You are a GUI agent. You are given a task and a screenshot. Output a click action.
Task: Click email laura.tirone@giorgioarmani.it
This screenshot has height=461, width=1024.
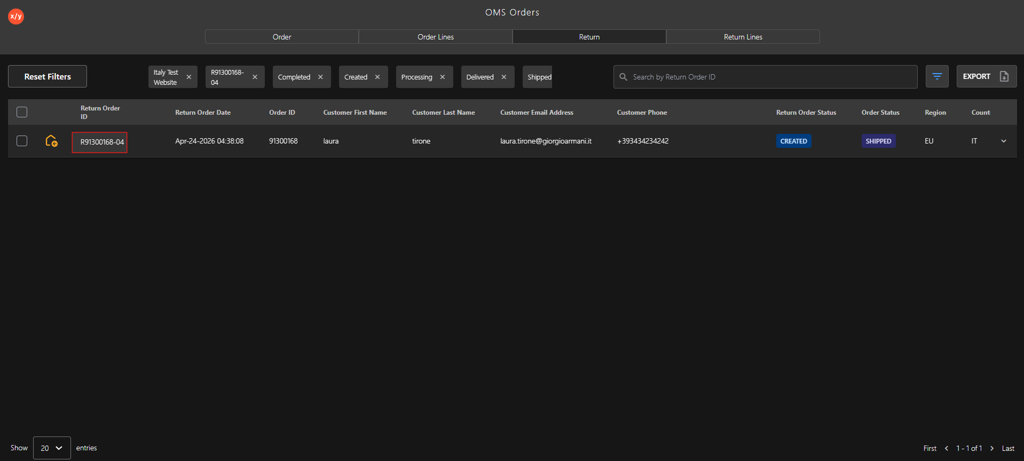(546, 141)
